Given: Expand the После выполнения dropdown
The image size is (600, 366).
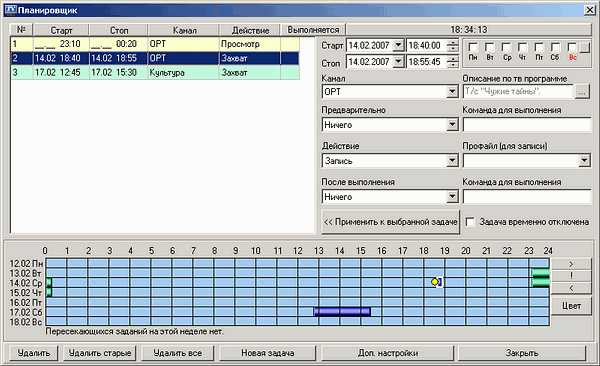Looking at the screenshot, I should coord(452,197).
